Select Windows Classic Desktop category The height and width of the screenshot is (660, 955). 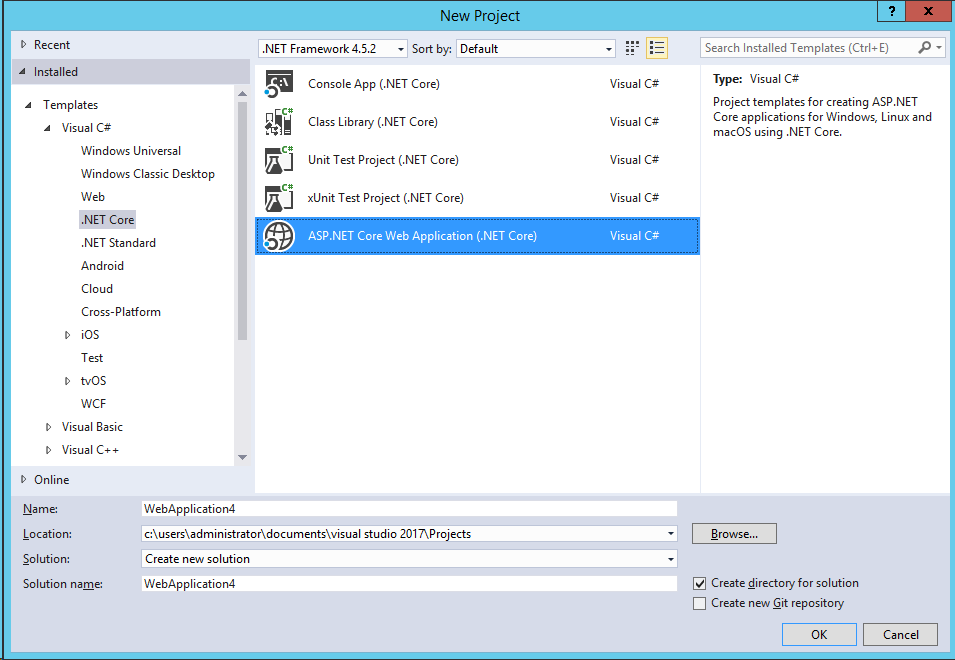(x=148, y=174)
